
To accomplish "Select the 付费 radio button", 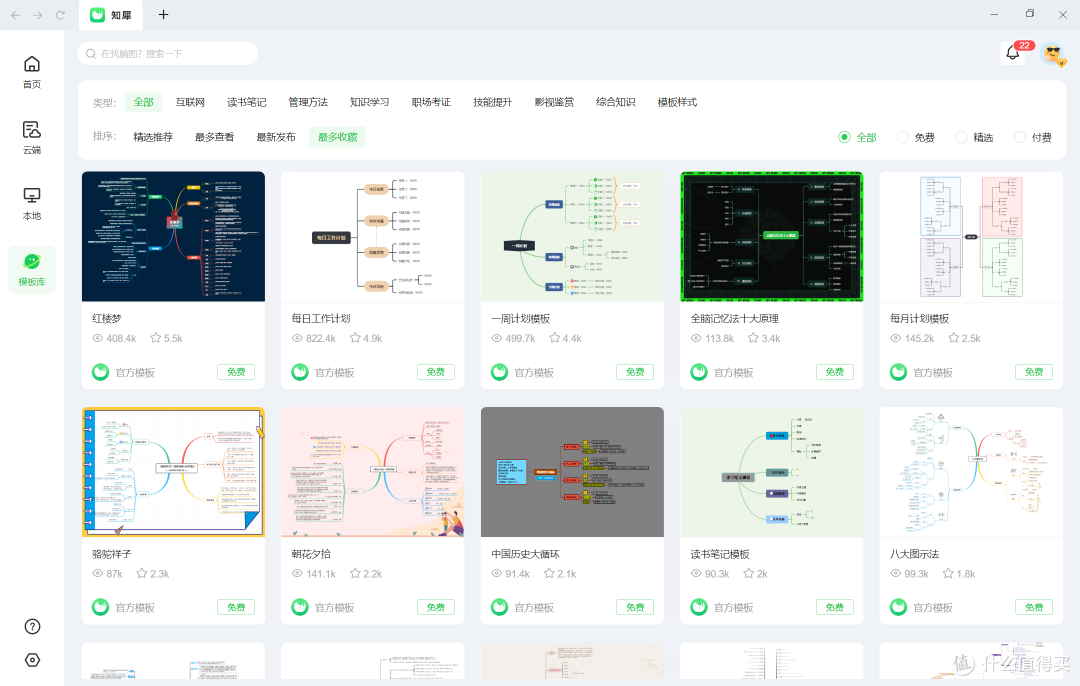I will click(1020, 137).
